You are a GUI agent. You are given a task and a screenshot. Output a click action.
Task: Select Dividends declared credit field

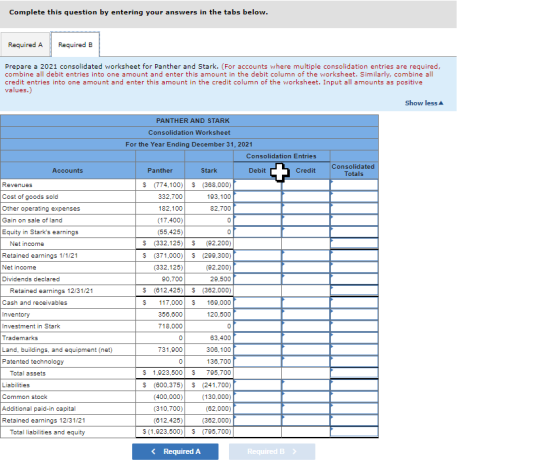(306, 279)
